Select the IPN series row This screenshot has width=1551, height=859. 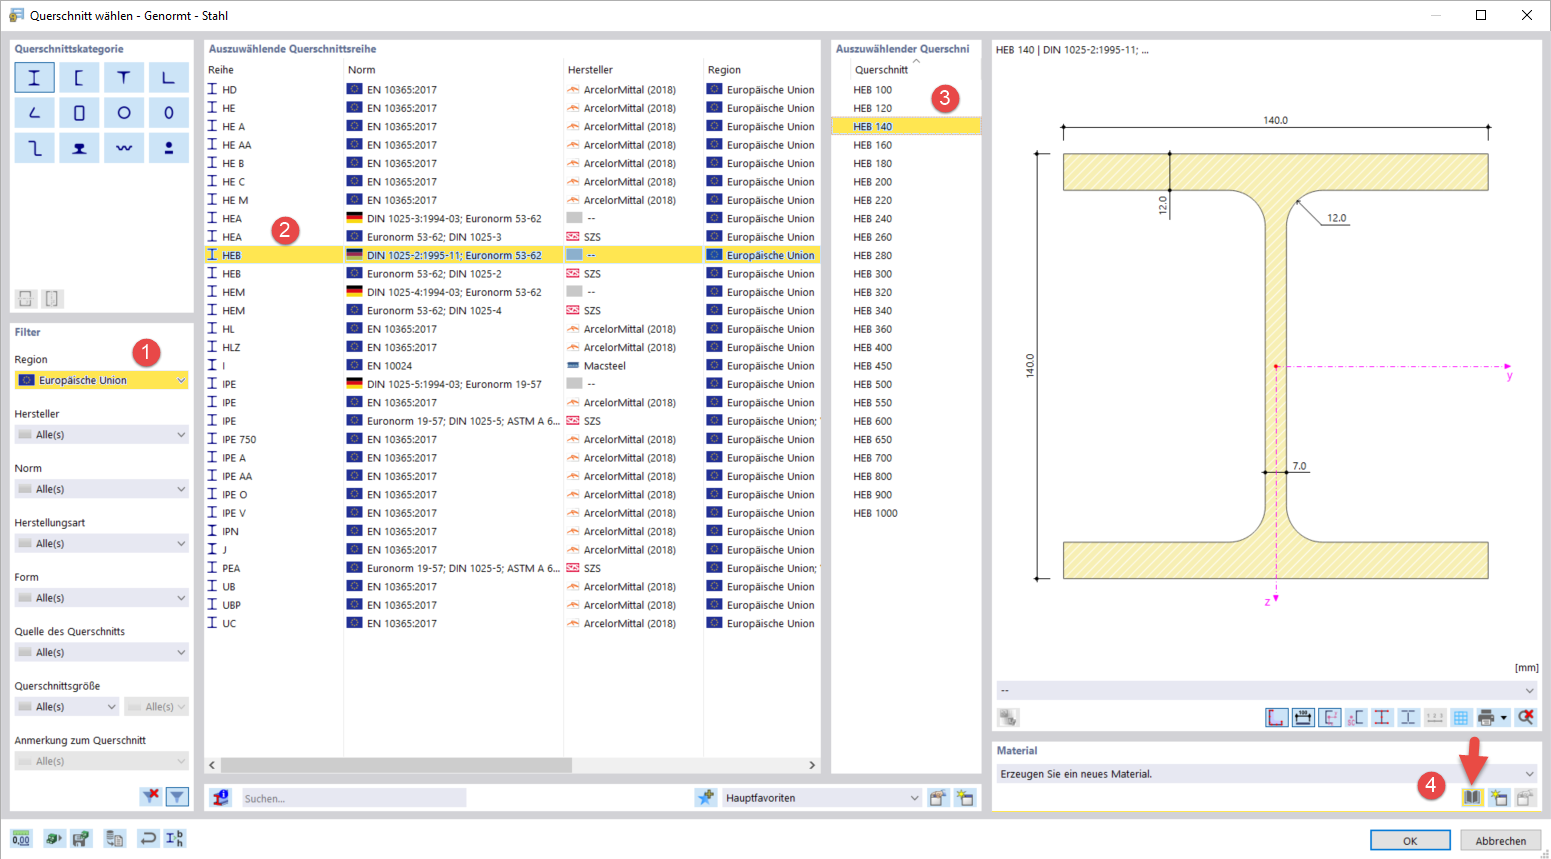(512, 532)
